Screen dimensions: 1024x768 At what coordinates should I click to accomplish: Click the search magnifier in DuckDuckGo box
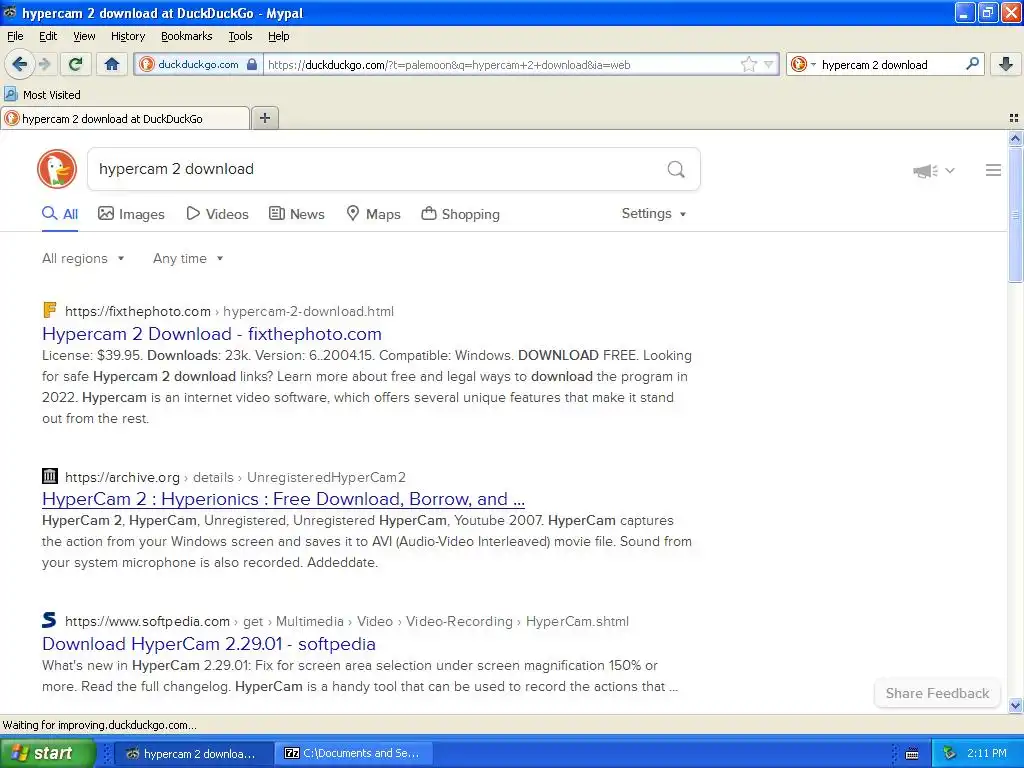[676, 170]
